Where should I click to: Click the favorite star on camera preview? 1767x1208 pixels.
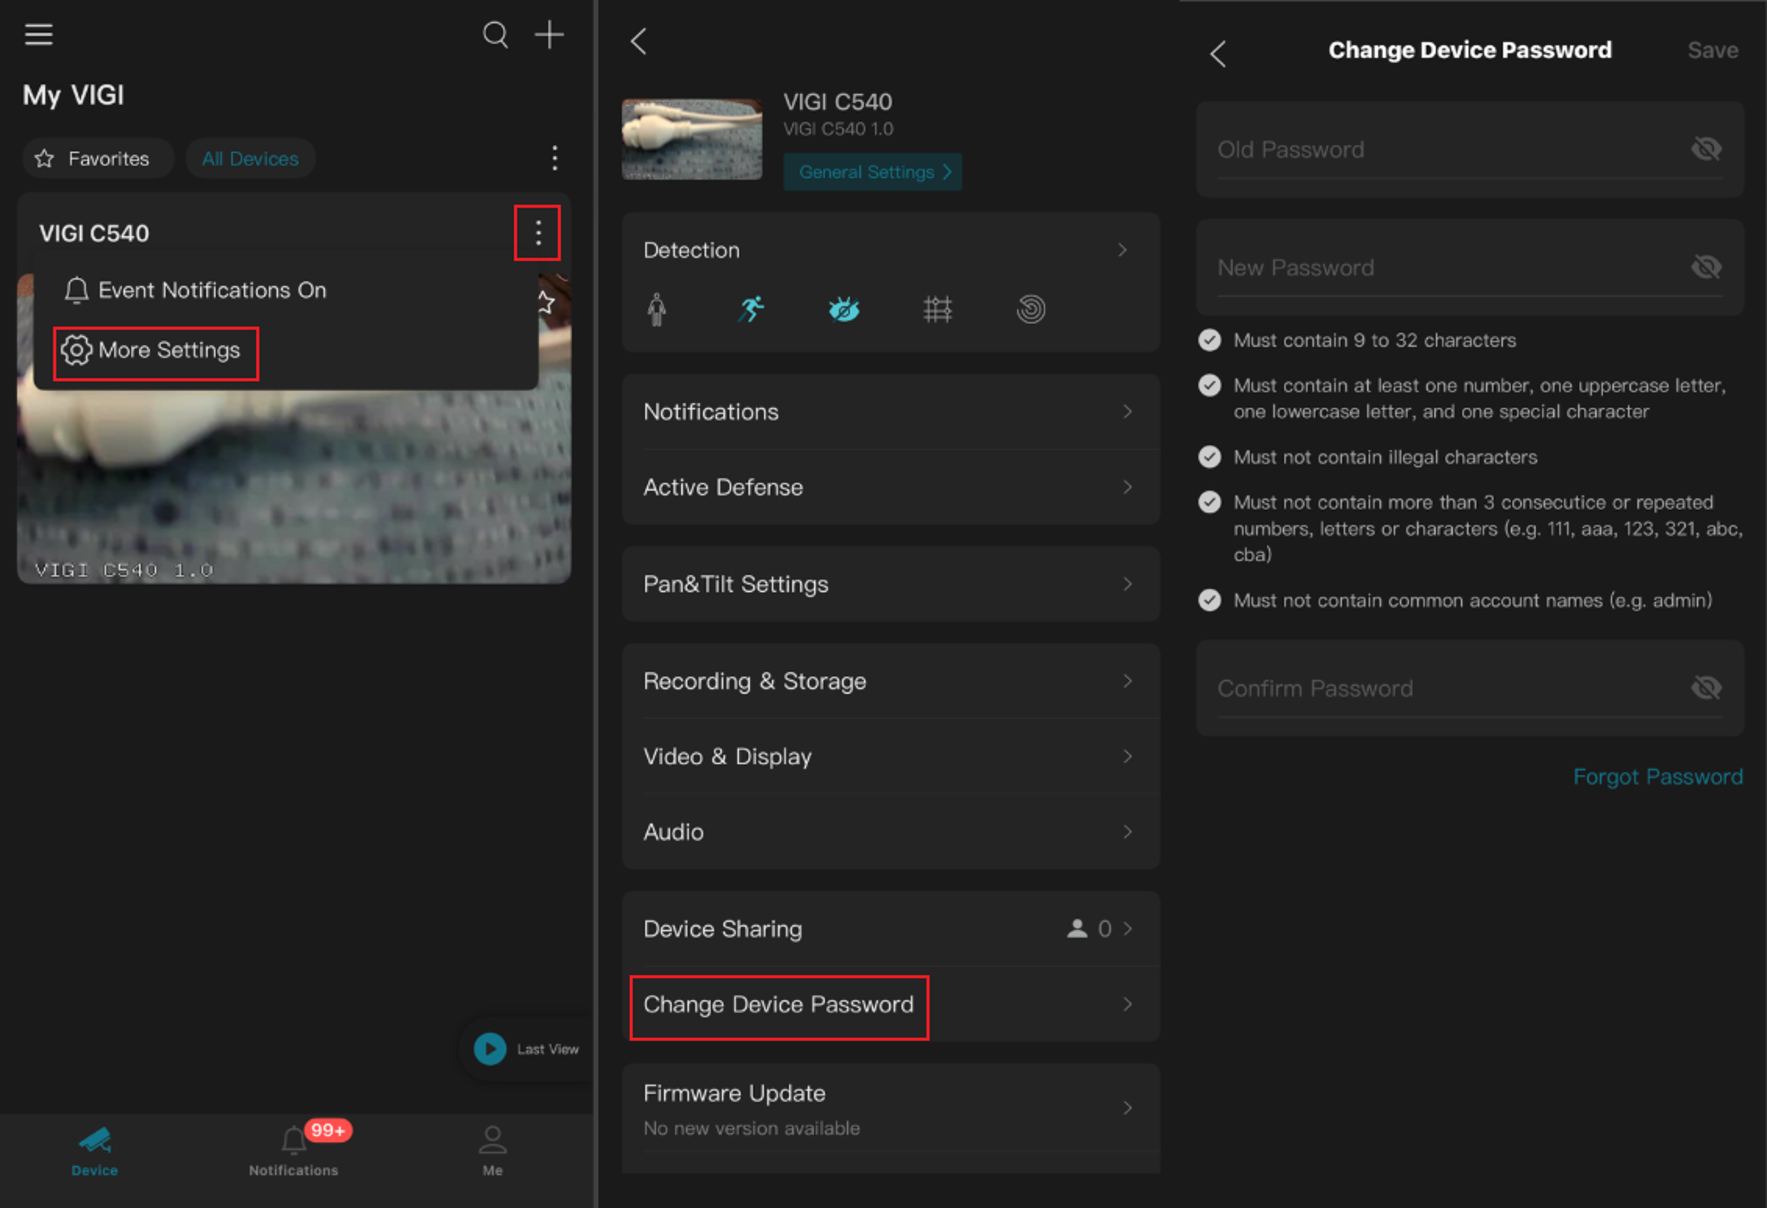(x=546, y=301)
